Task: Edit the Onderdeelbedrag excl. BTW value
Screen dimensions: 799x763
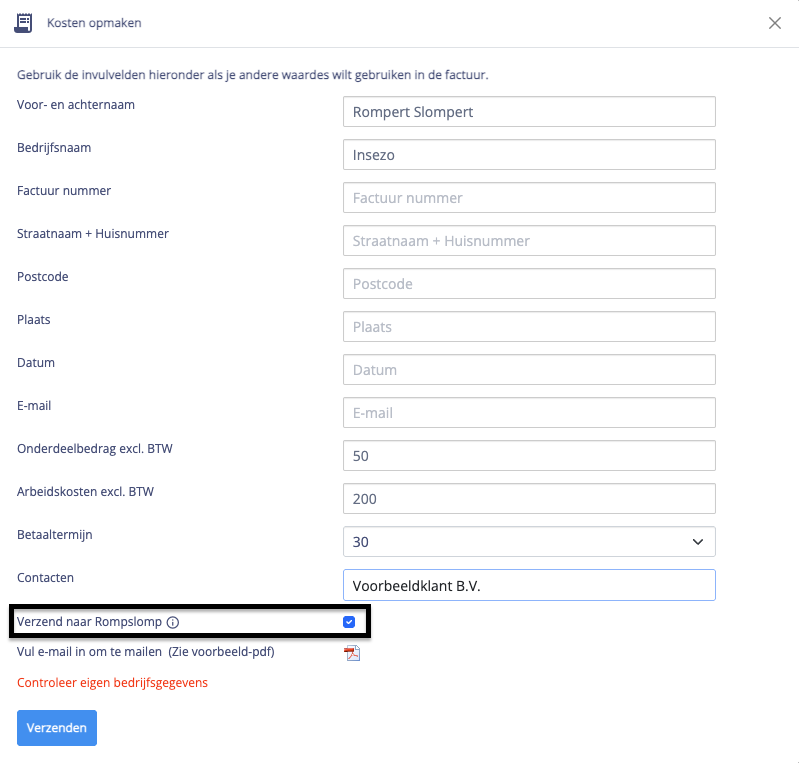Action: click(529, 455)
